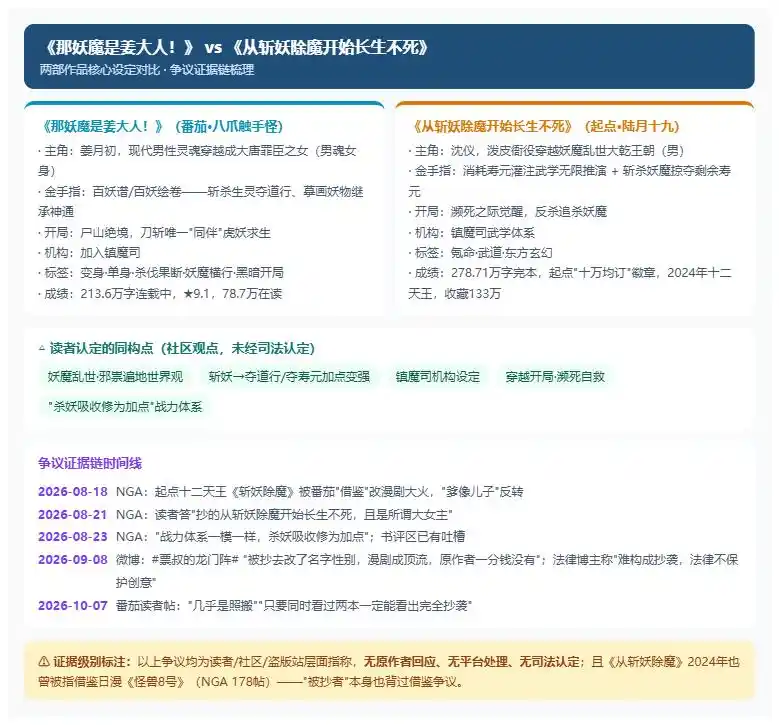779x725 pixels.
Task: Click the line 开局：尸山绝境
Action: tap(155, 233)
